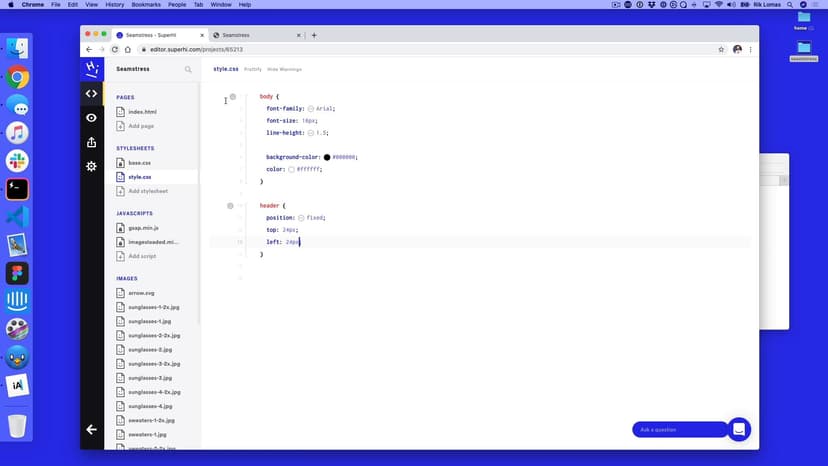Open project settings gear icon
Screen dimensions: 828x466
(x=91, y=166)
